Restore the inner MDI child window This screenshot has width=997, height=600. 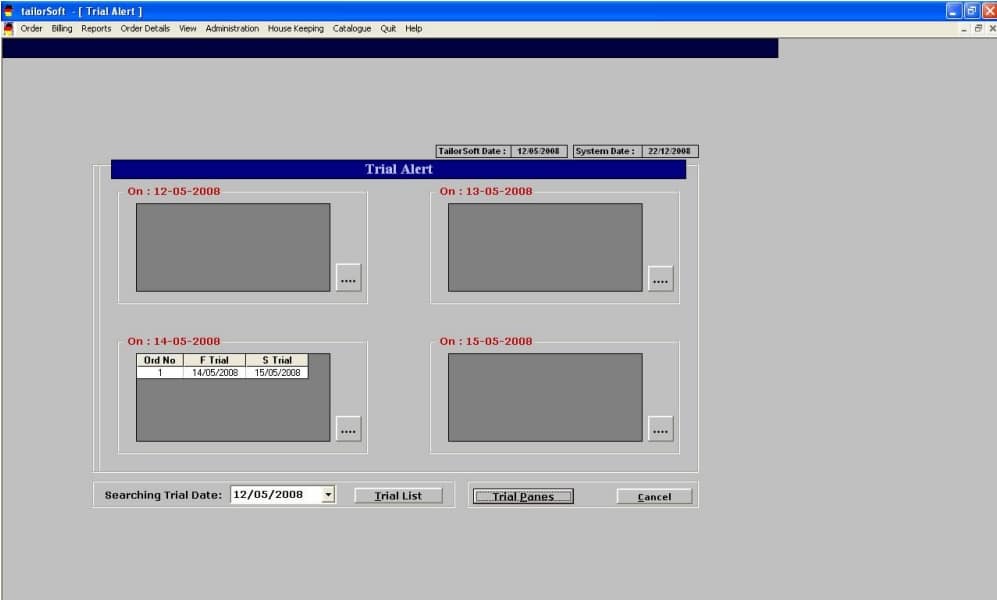coord(979,29)
